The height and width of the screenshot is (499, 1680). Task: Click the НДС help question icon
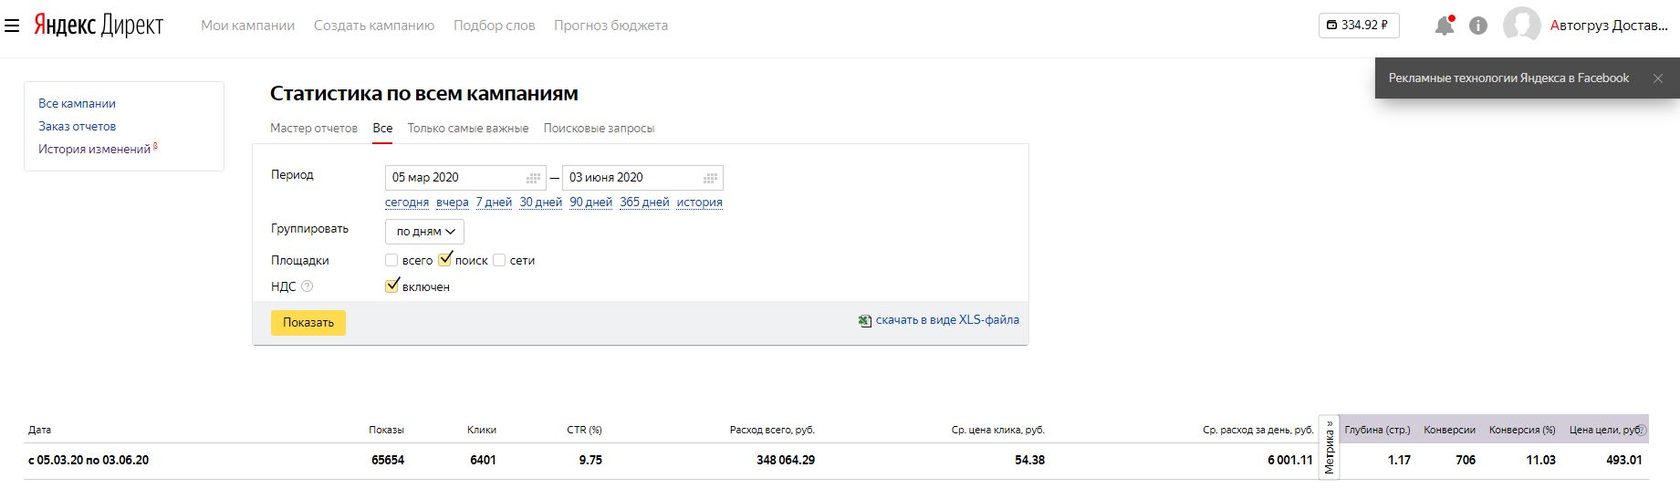click(307, 286)
